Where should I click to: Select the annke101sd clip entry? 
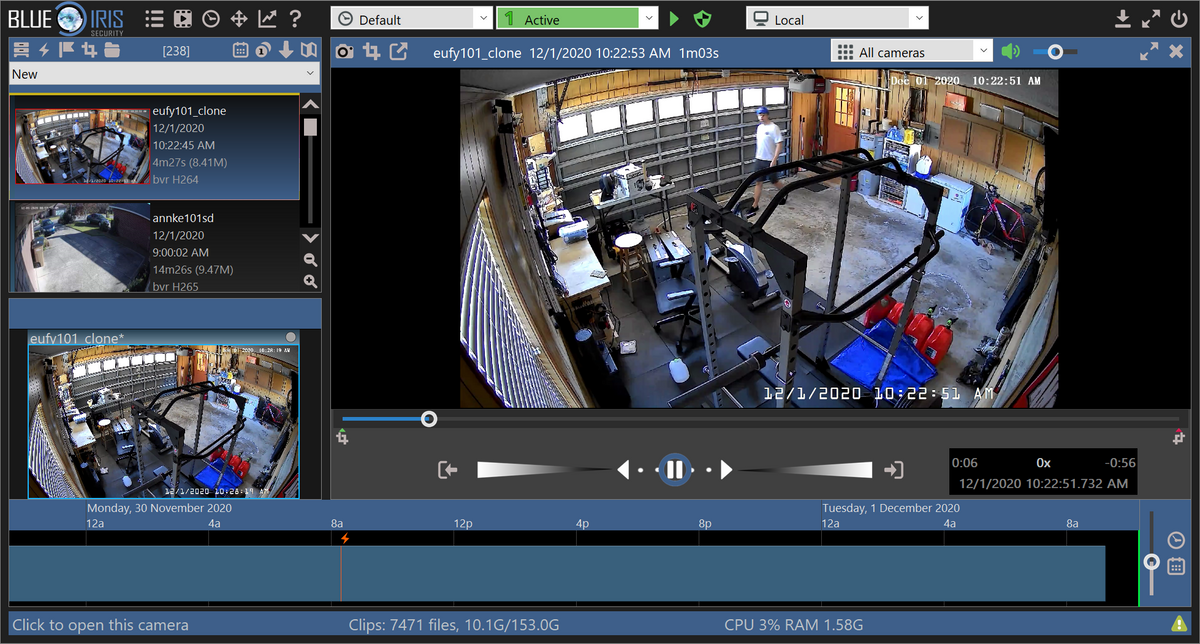pyautogui.click(x=155, y=247)
